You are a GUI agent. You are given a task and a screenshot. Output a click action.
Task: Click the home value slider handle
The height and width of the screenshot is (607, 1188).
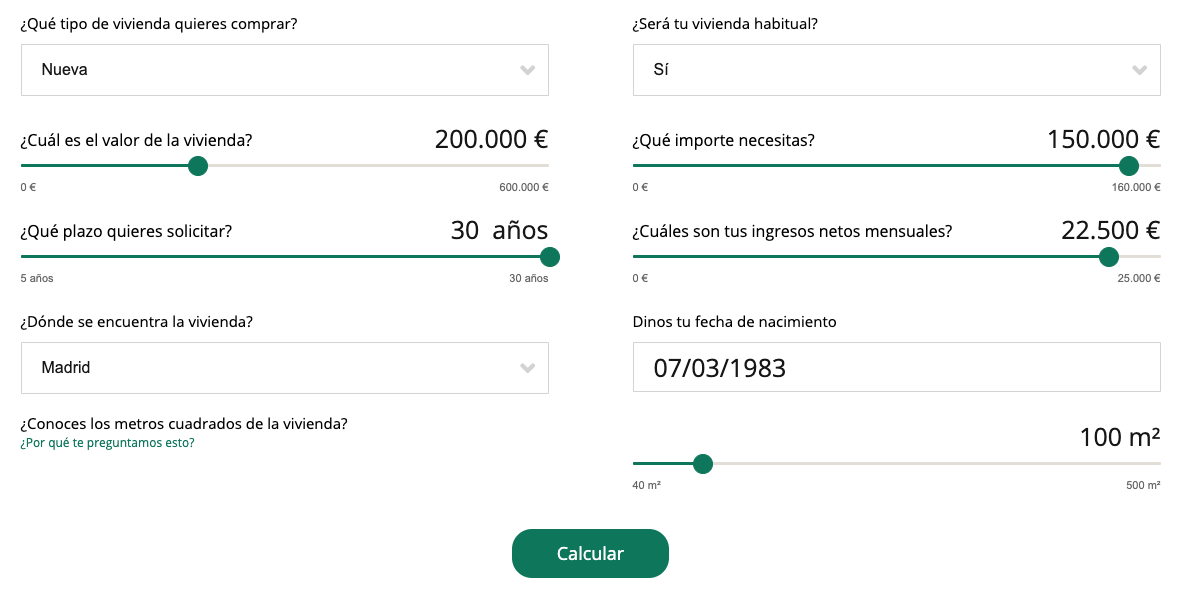point(197,166)
